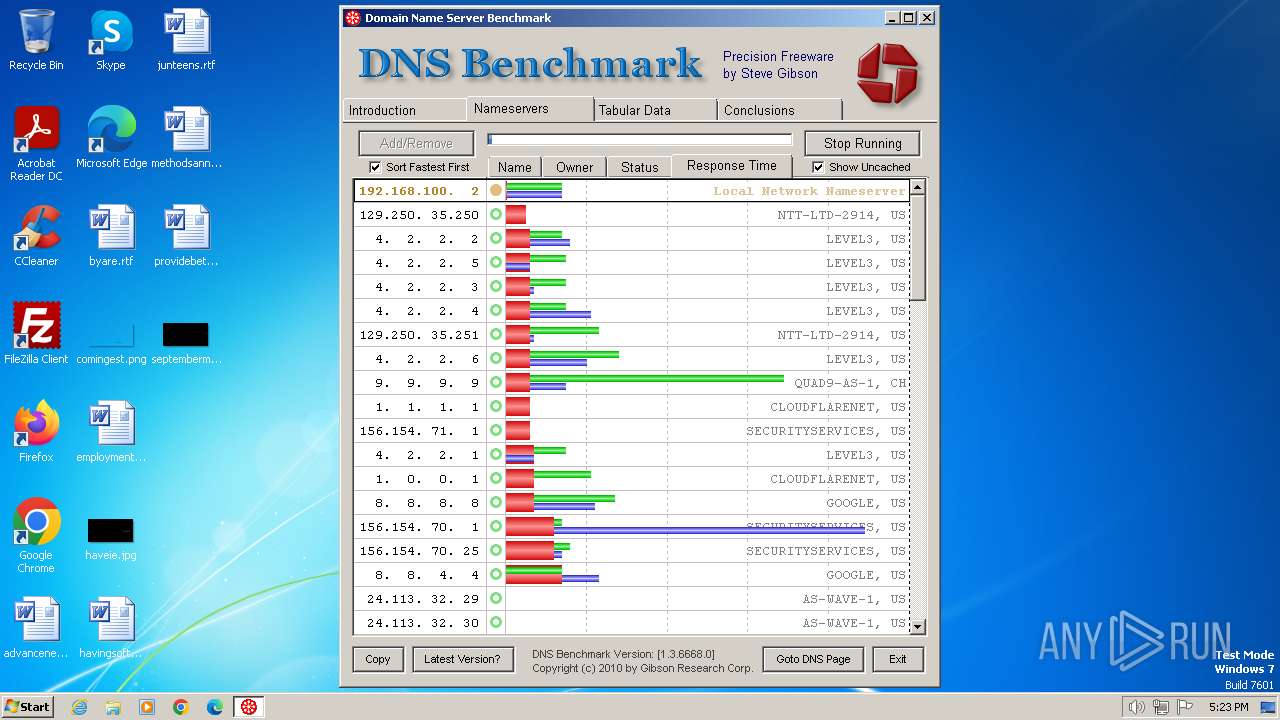
Task: Click Chrome icon in taskbar
Action: click(x=180, y=707)
